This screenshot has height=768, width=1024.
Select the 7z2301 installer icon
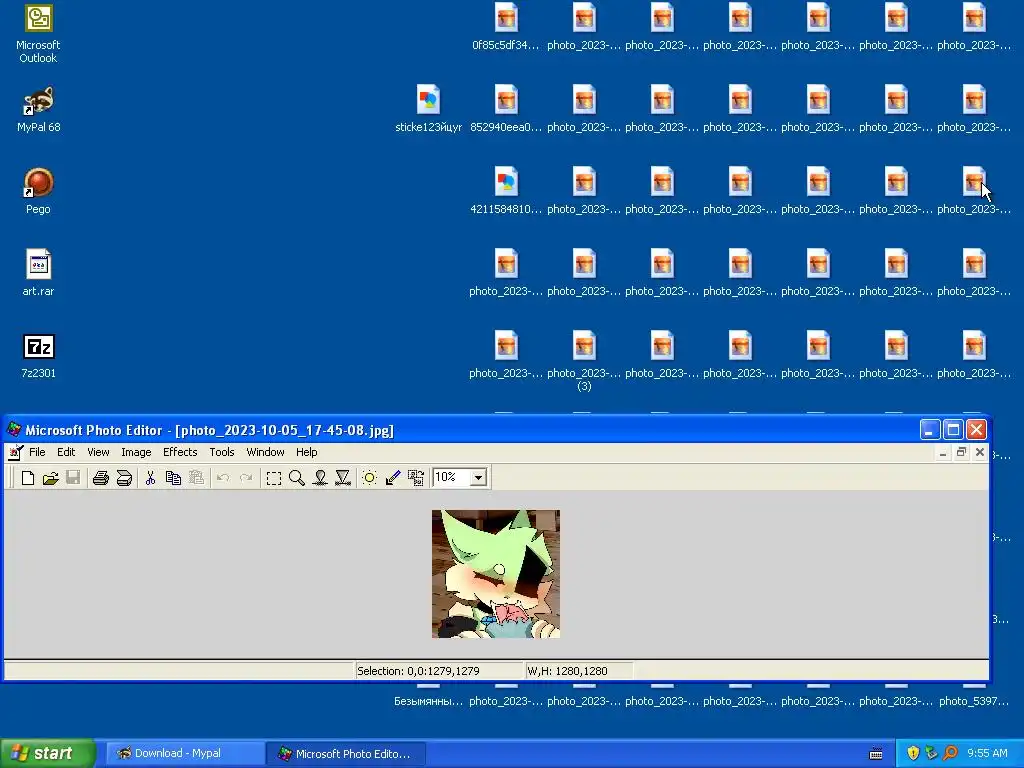point(38,356)
